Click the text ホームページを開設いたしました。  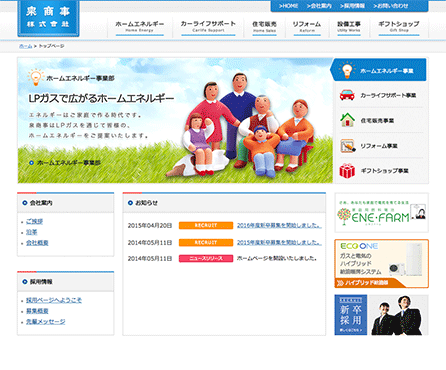(x=277, y=258)
